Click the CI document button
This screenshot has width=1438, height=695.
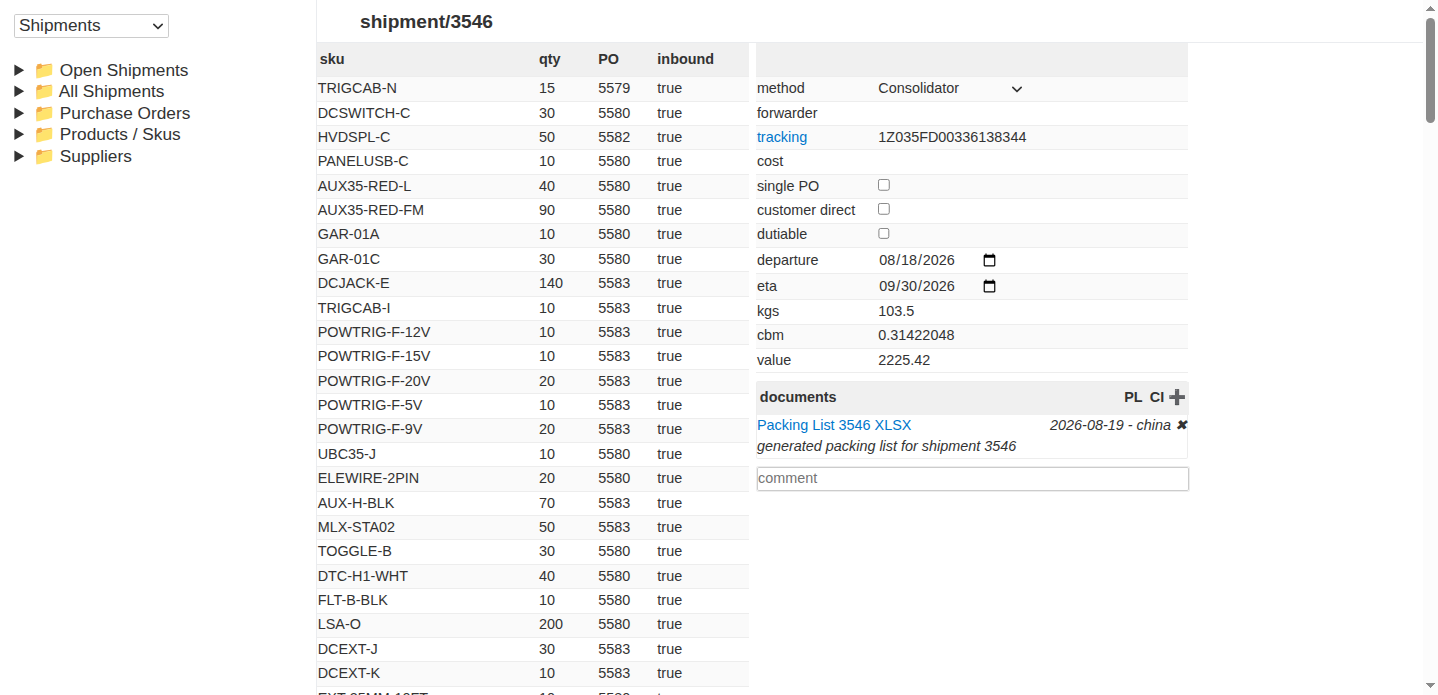tap(1157, 397)
